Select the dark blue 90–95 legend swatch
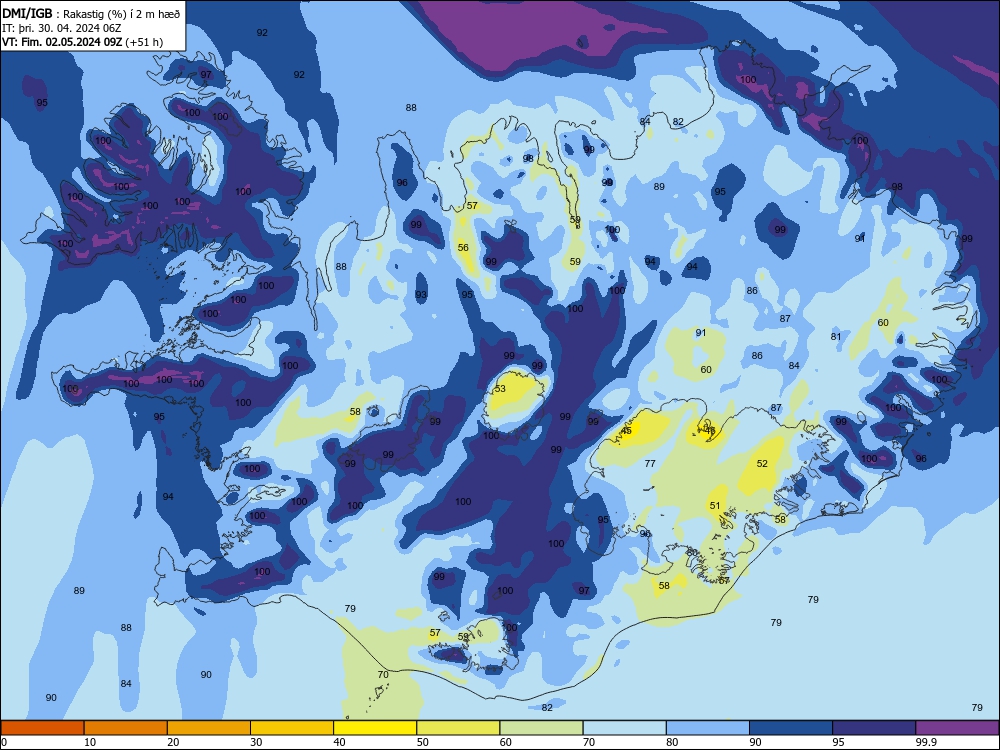 point(791,728)
